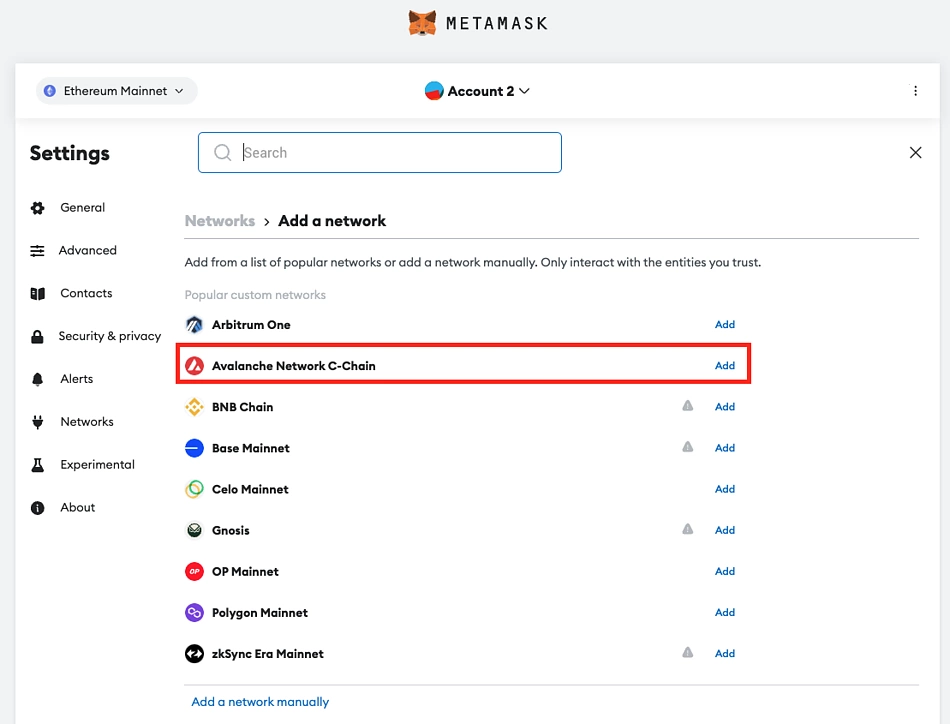Add the Celo Mainnet network
This screenshot has height=724, width=950.
(x=725, y=490)
